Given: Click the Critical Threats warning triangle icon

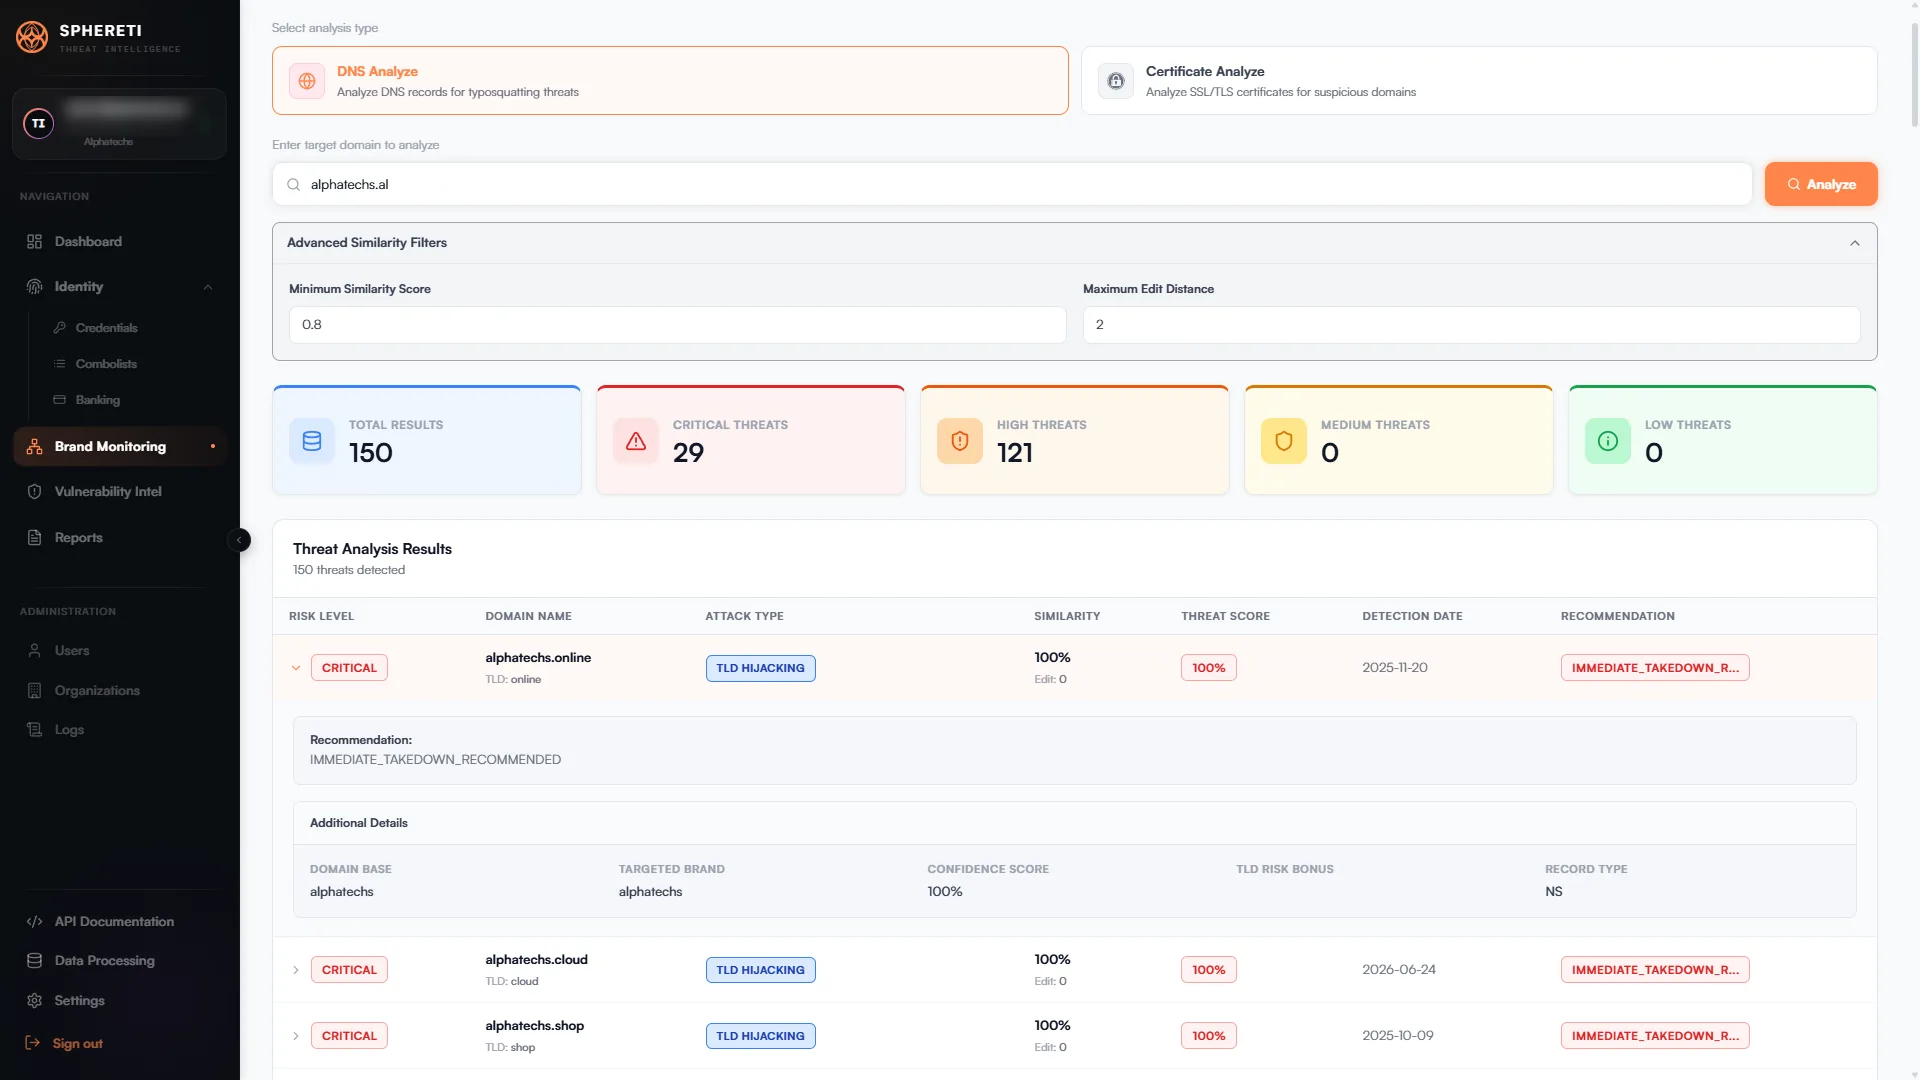Looking at the screenshot, I should click(636, 441).
